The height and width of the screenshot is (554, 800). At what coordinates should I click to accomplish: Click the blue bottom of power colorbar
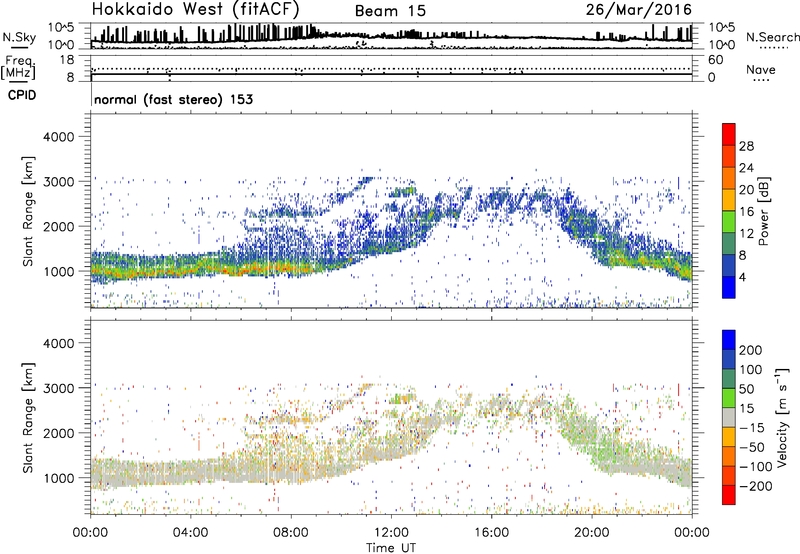click(729, 287)
